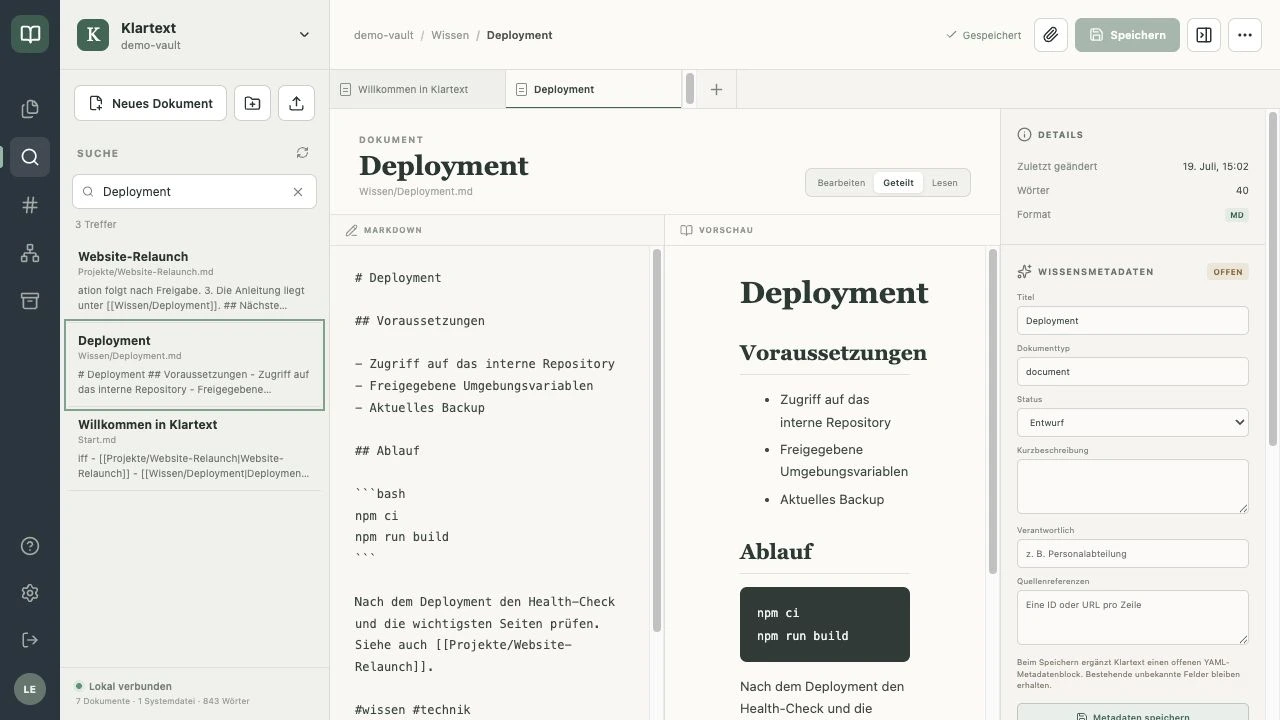Viewport: 1280px width, 720px height.
Task: Open the help question mark icon
Action: click(x=30, y=546)
